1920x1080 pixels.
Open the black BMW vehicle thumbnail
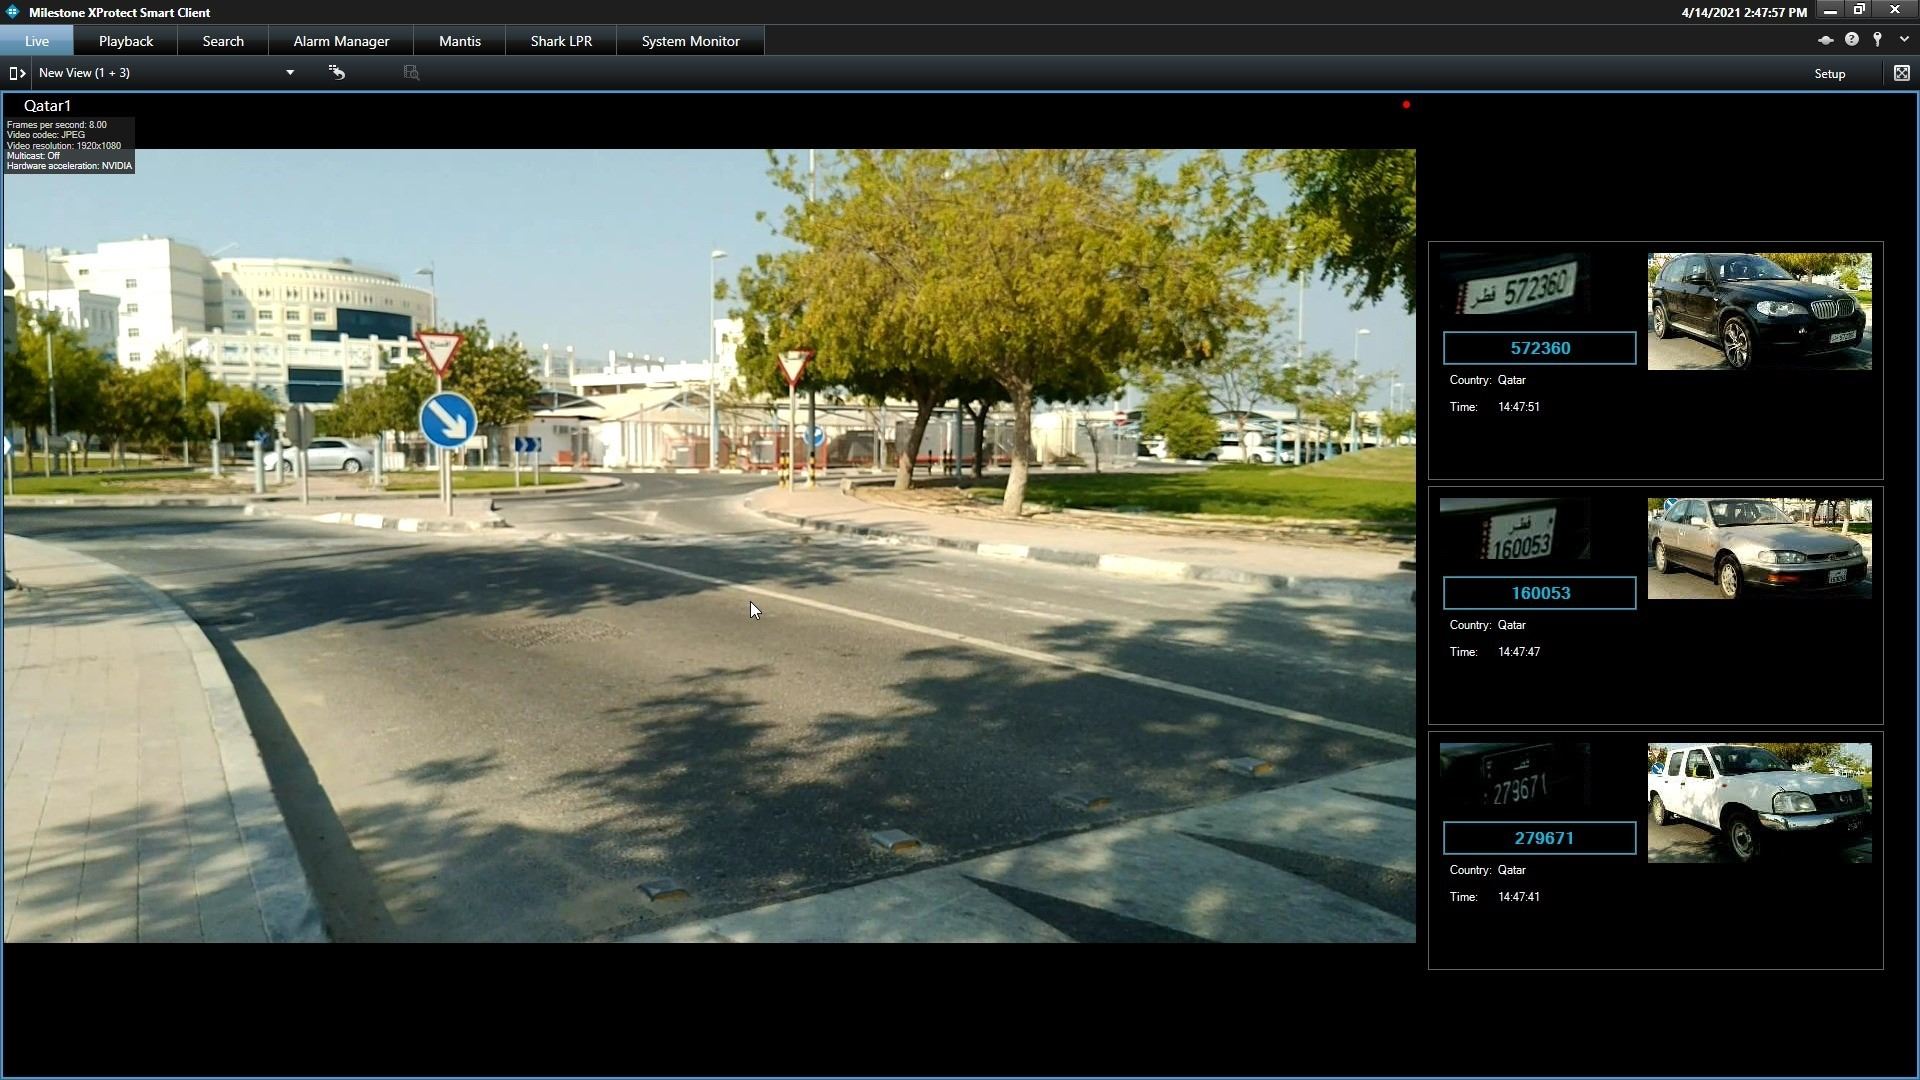[1759, 311]
